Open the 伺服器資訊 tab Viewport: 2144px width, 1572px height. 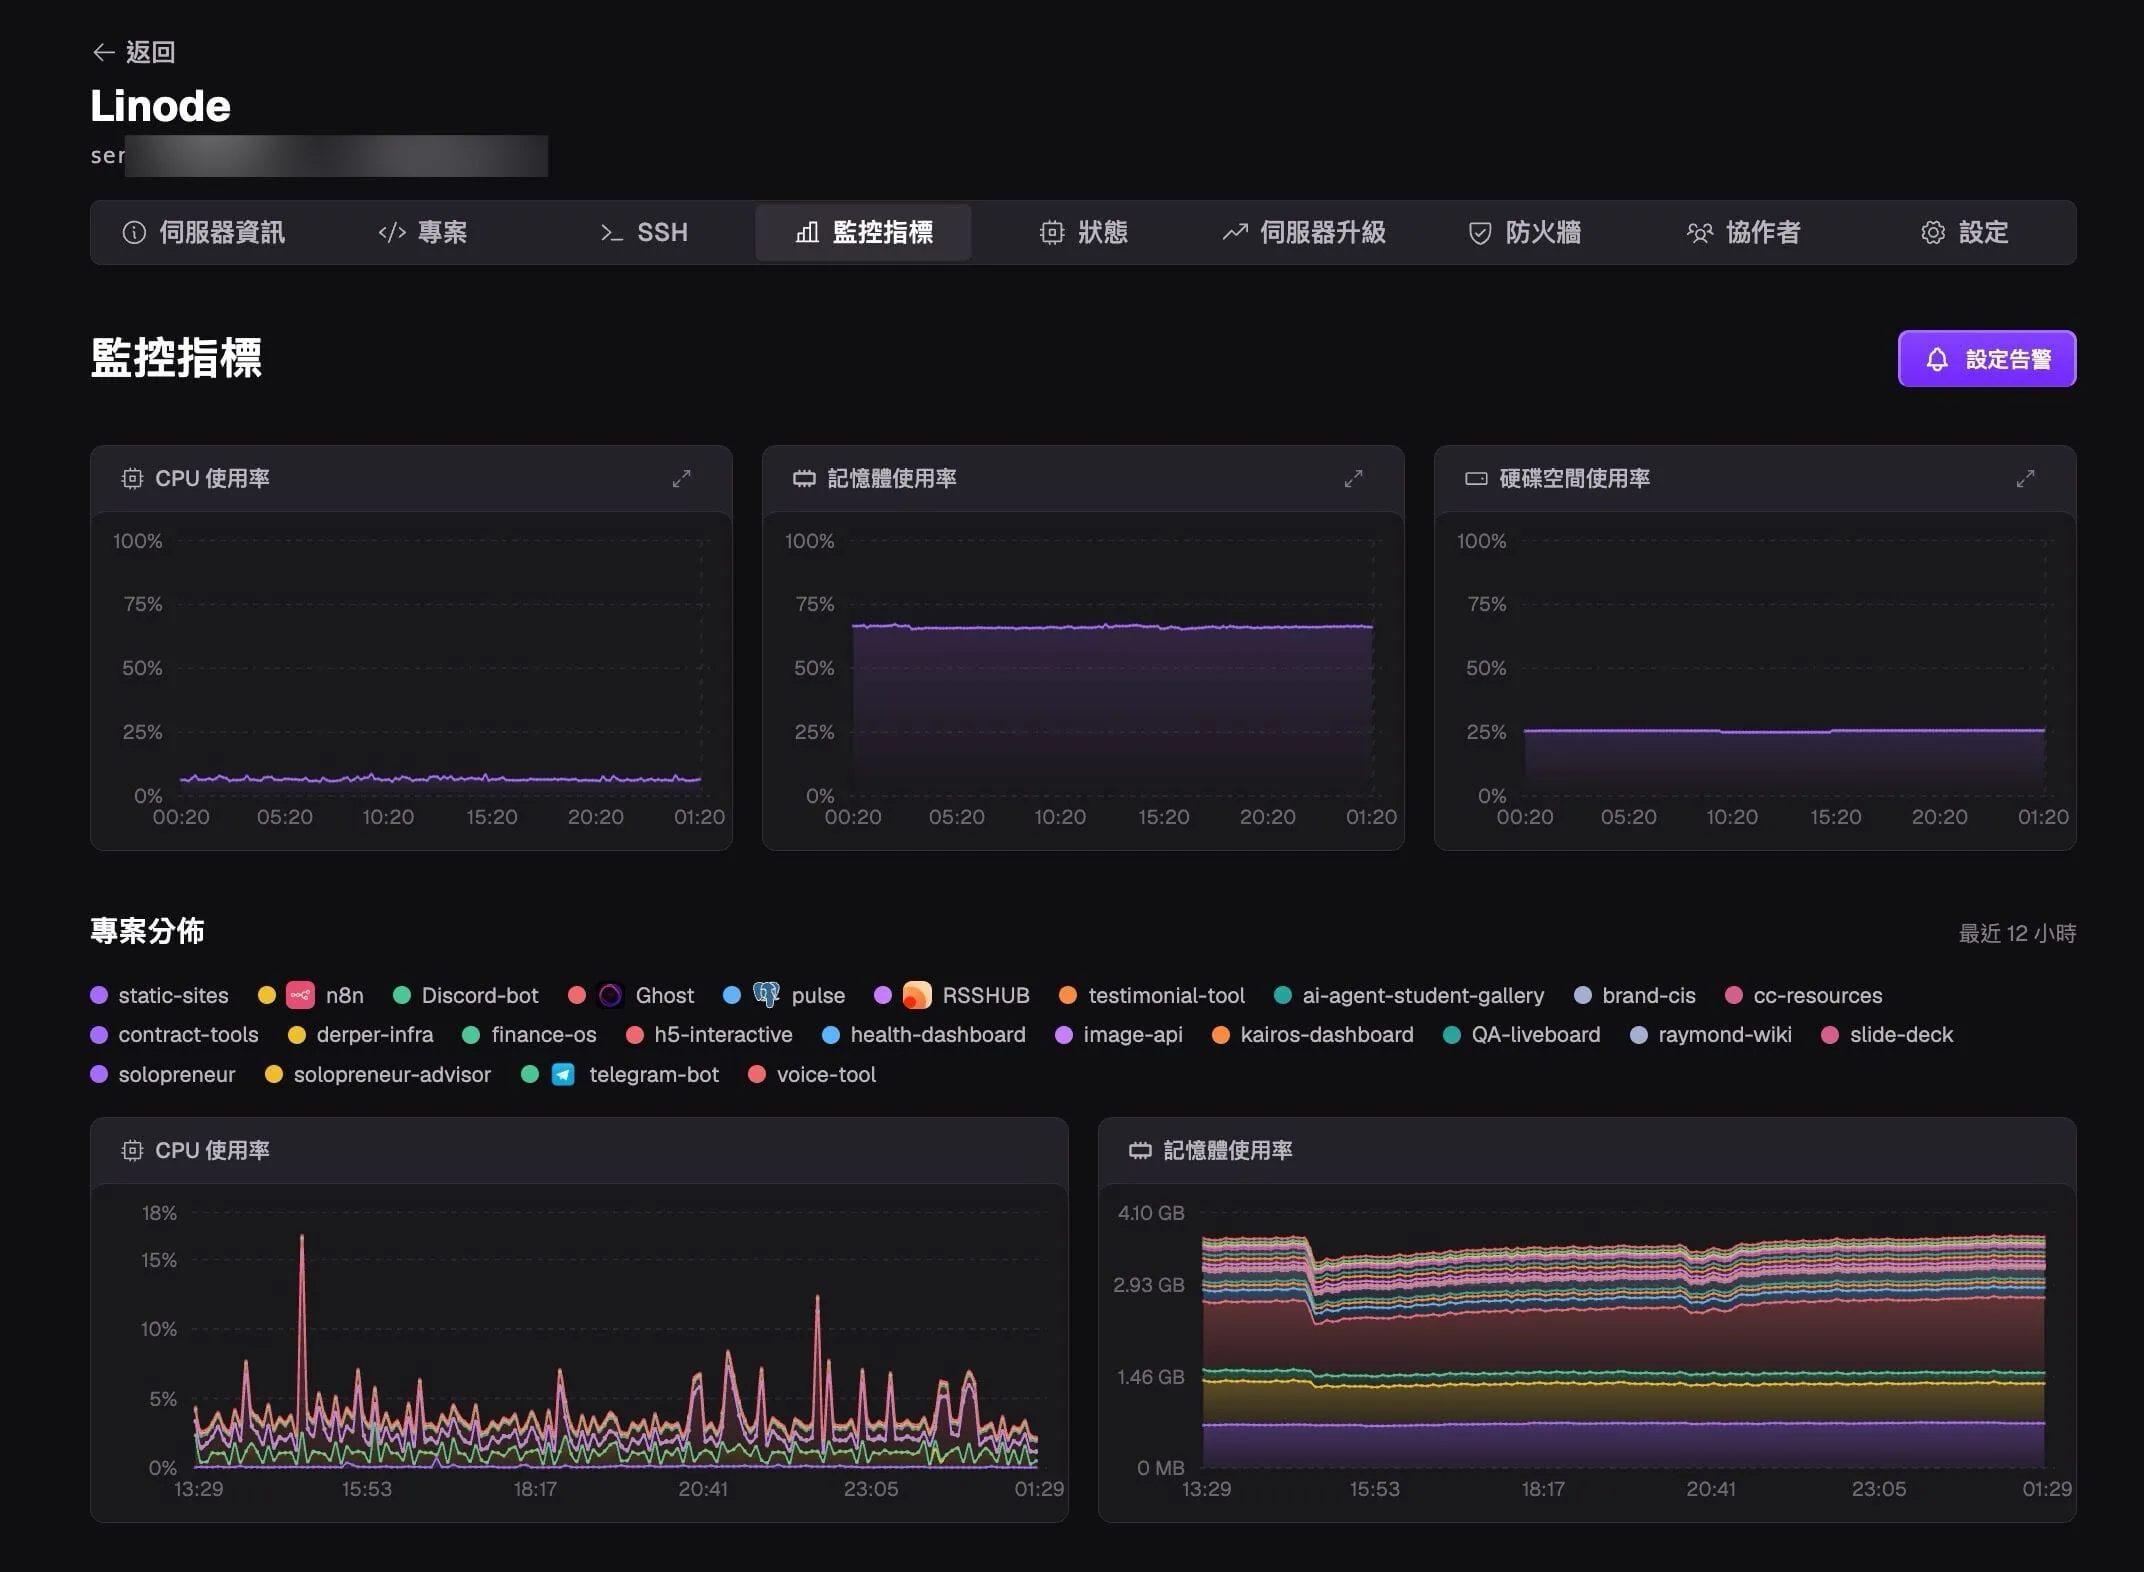[x=203, y=232]
